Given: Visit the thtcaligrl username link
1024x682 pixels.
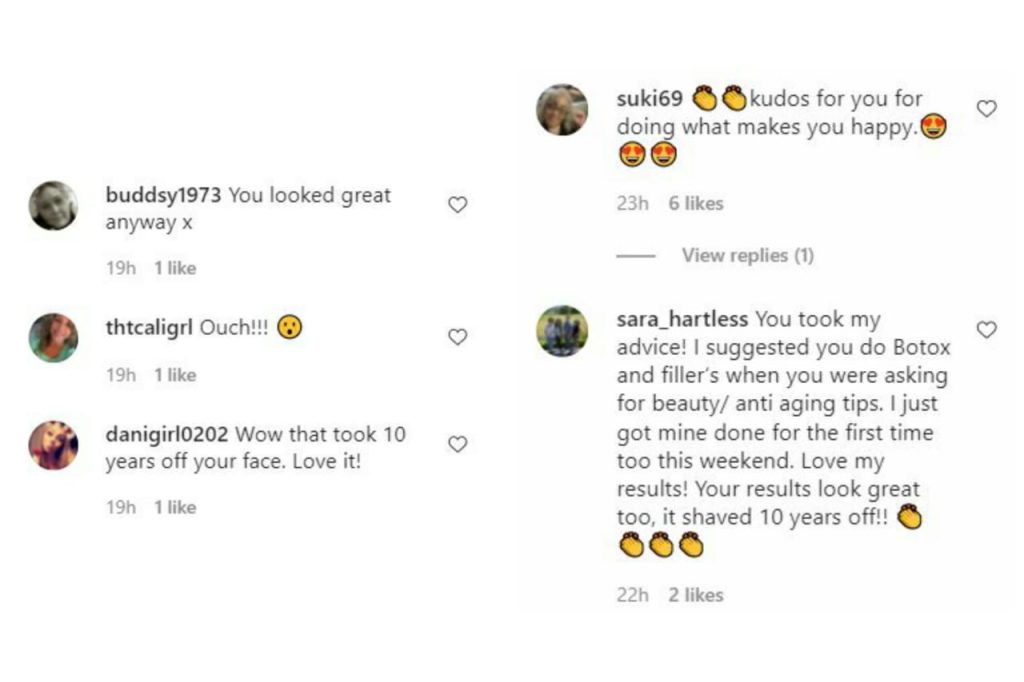Looking at the screenshot, I should pyautogui.click(x=149, y=327).
